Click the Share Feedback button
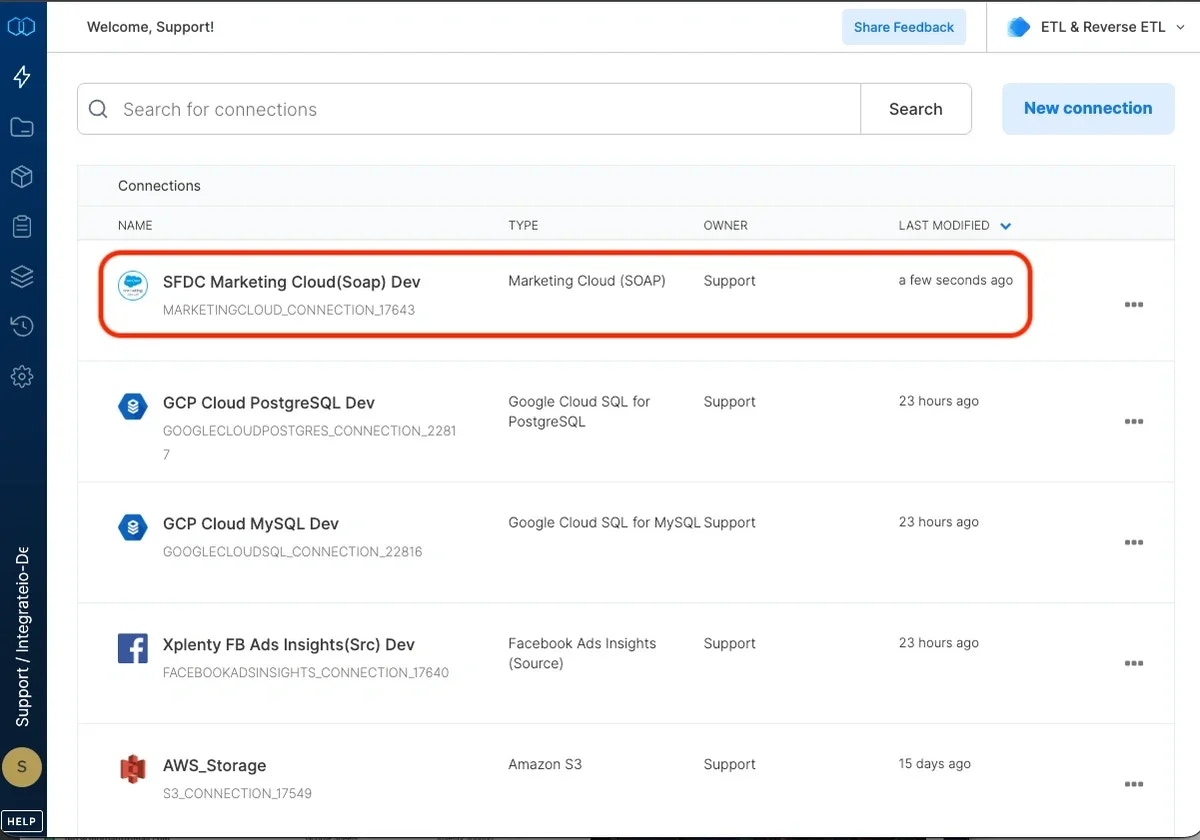The width and height of the screenshot is (1200, 840). (904, 27)
